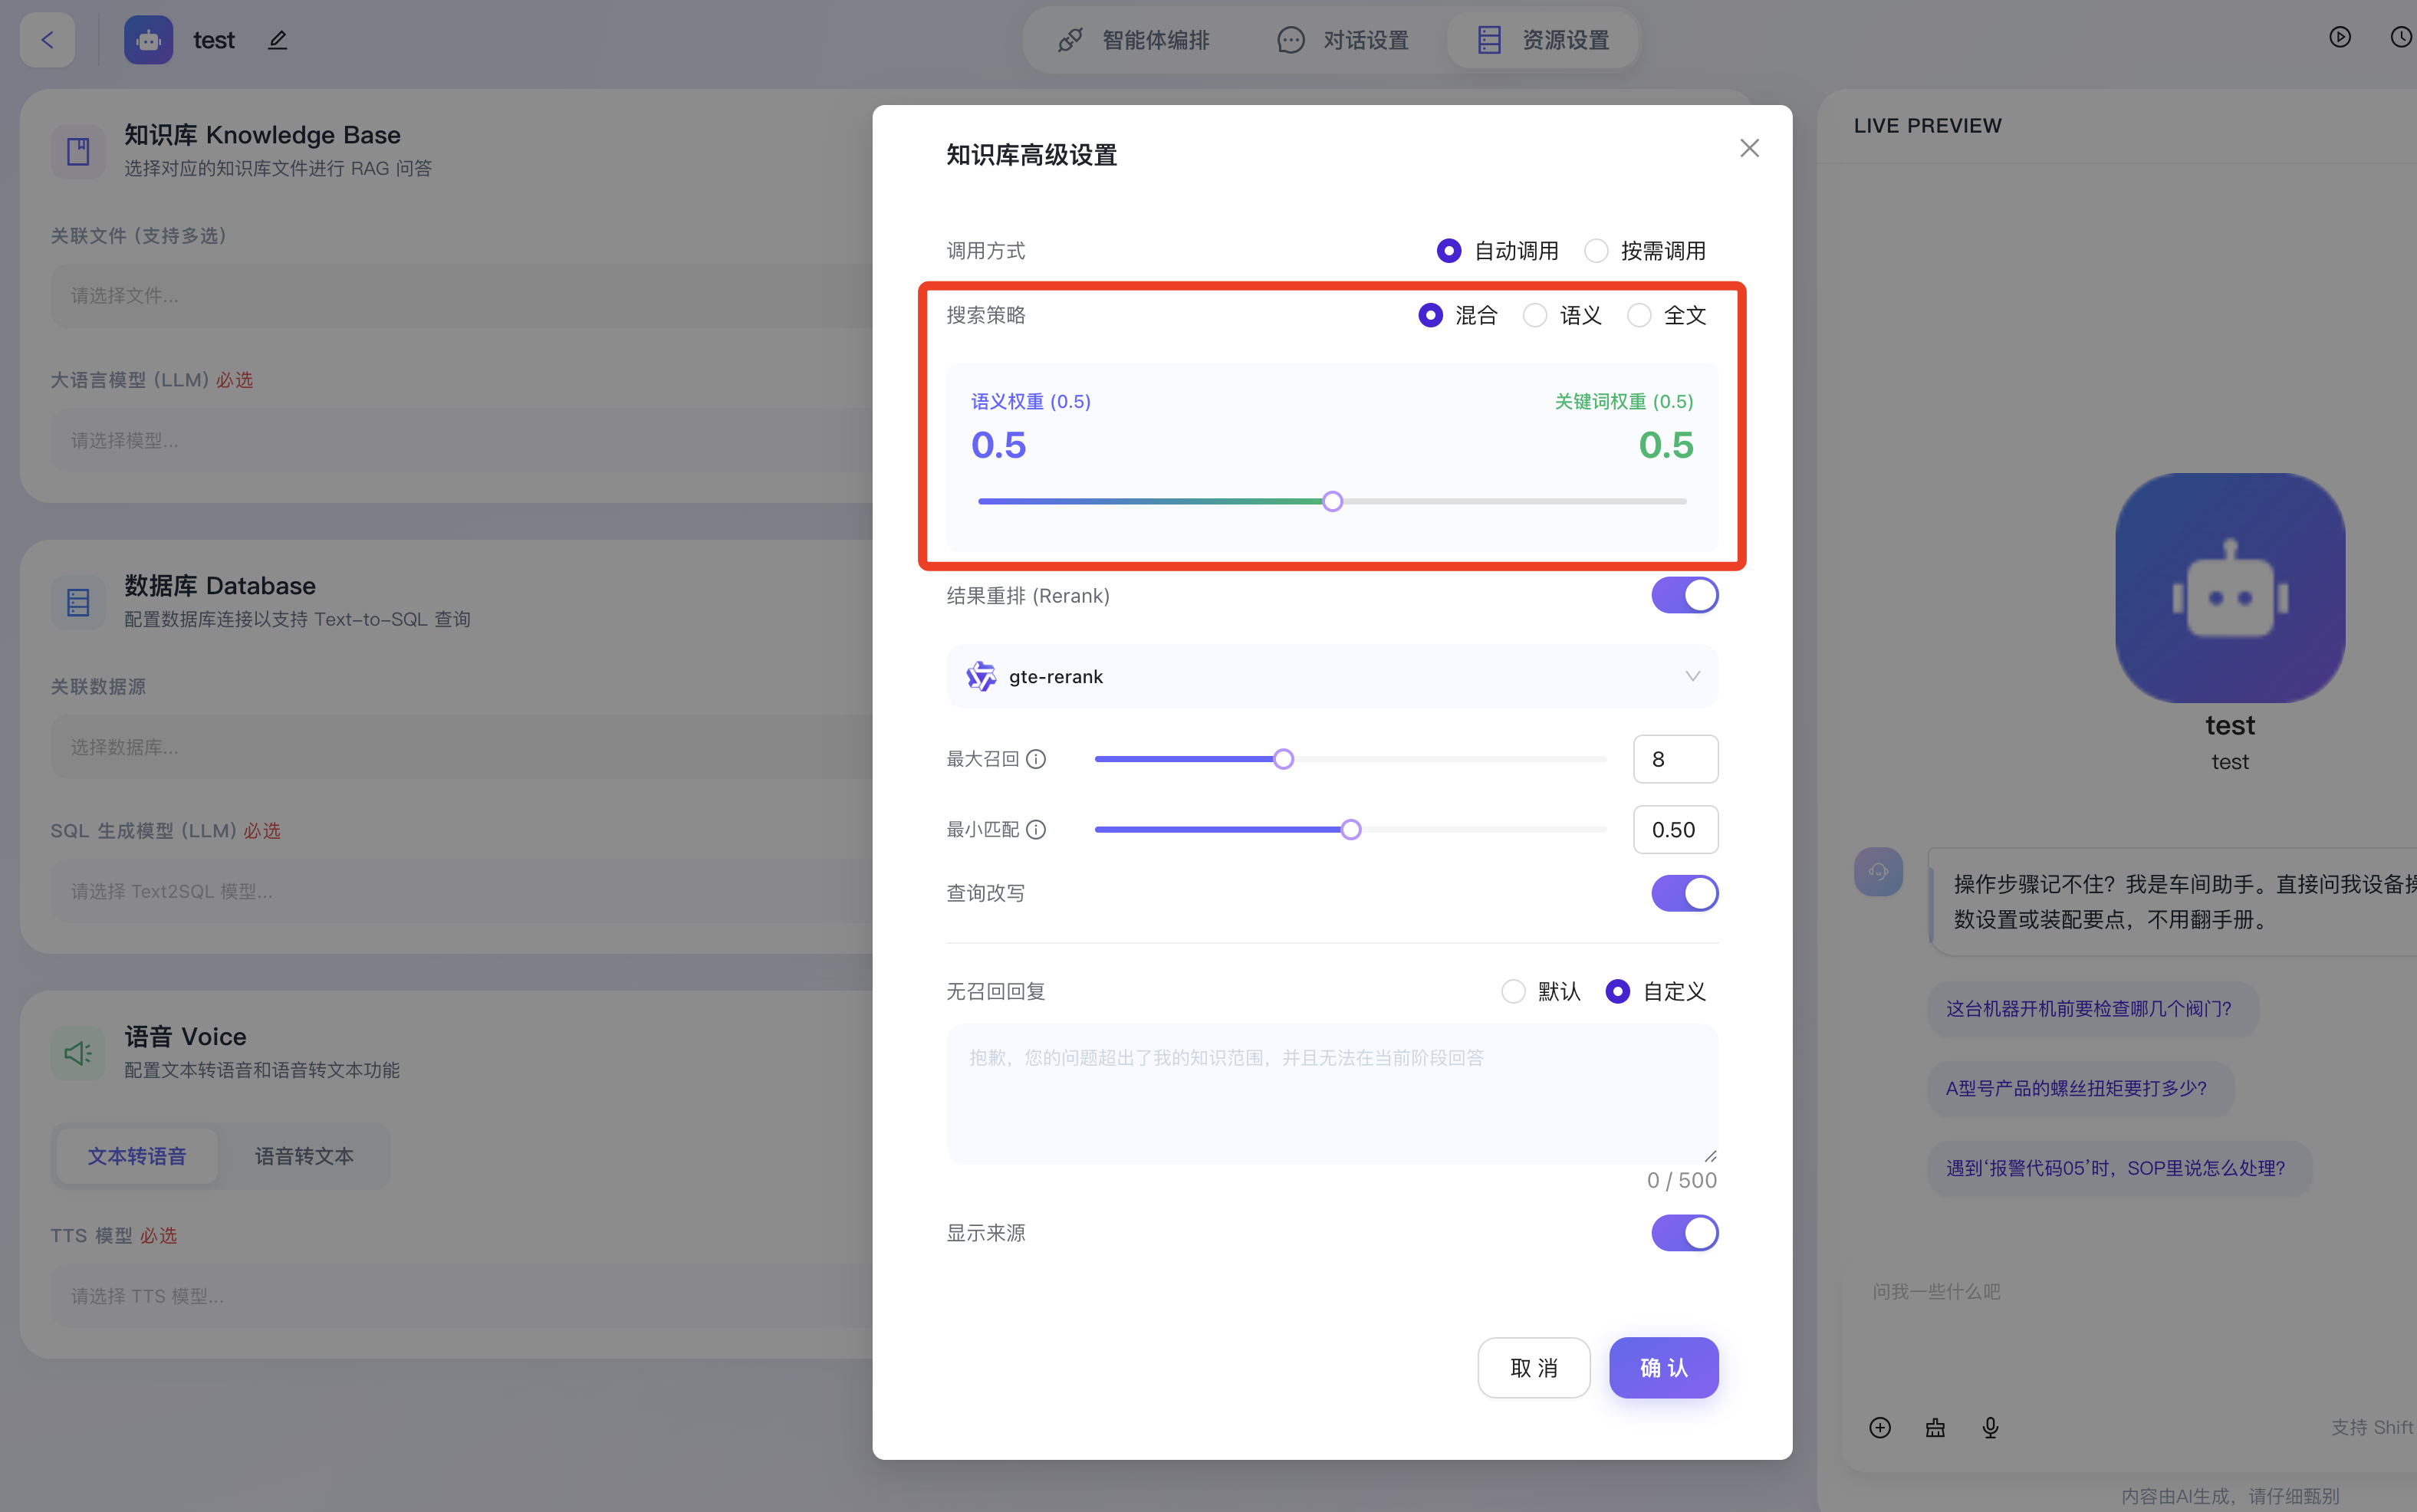Switch to the 对话设置 tab
2417x1512 pixels.
coord(1343,40)
